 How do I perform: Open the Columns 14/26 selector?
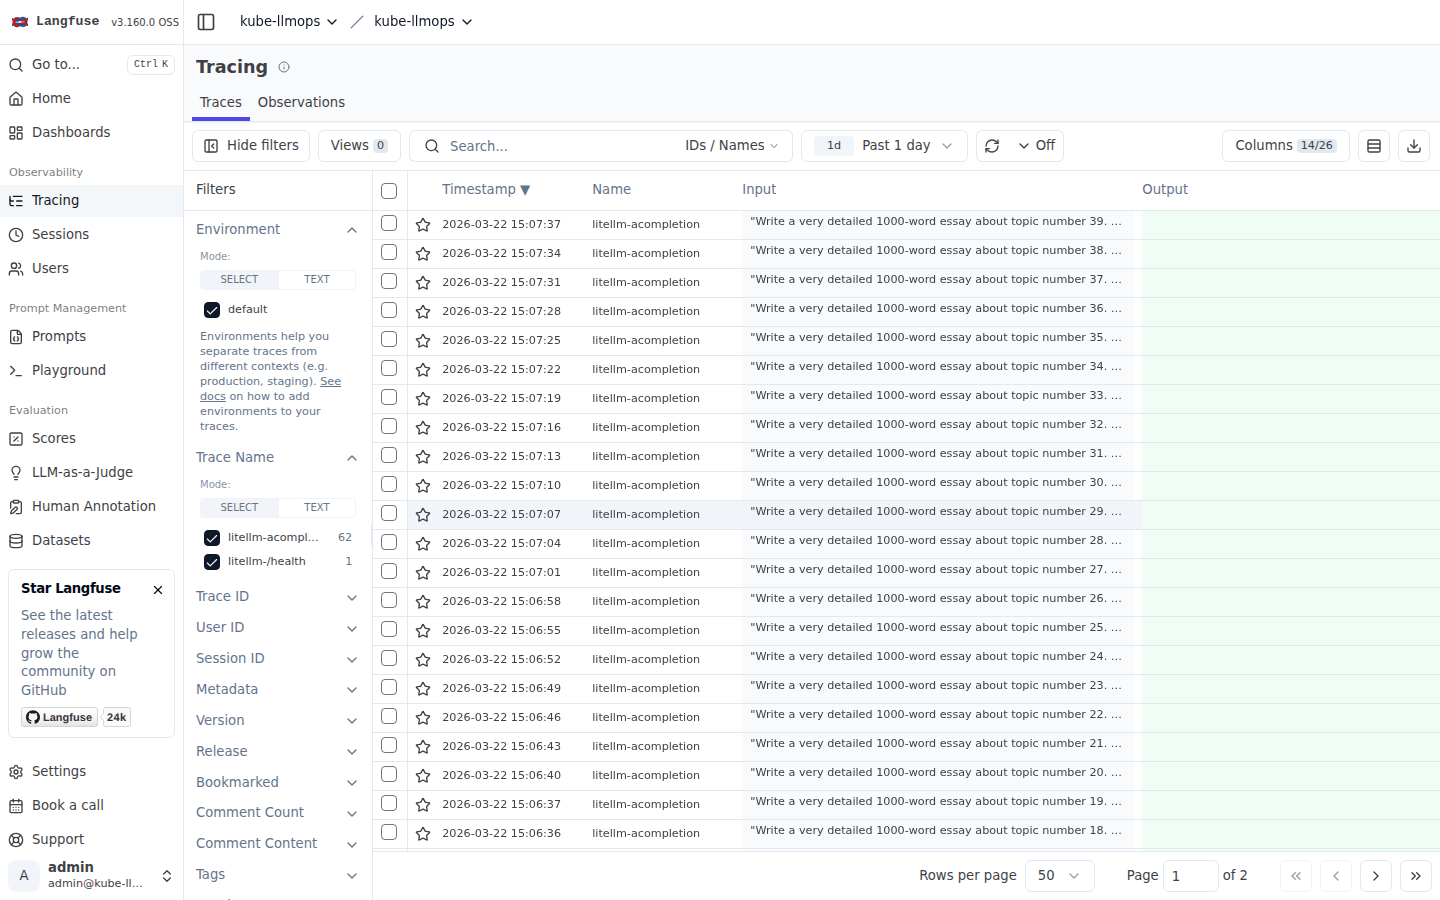(x=1286, y=146)
